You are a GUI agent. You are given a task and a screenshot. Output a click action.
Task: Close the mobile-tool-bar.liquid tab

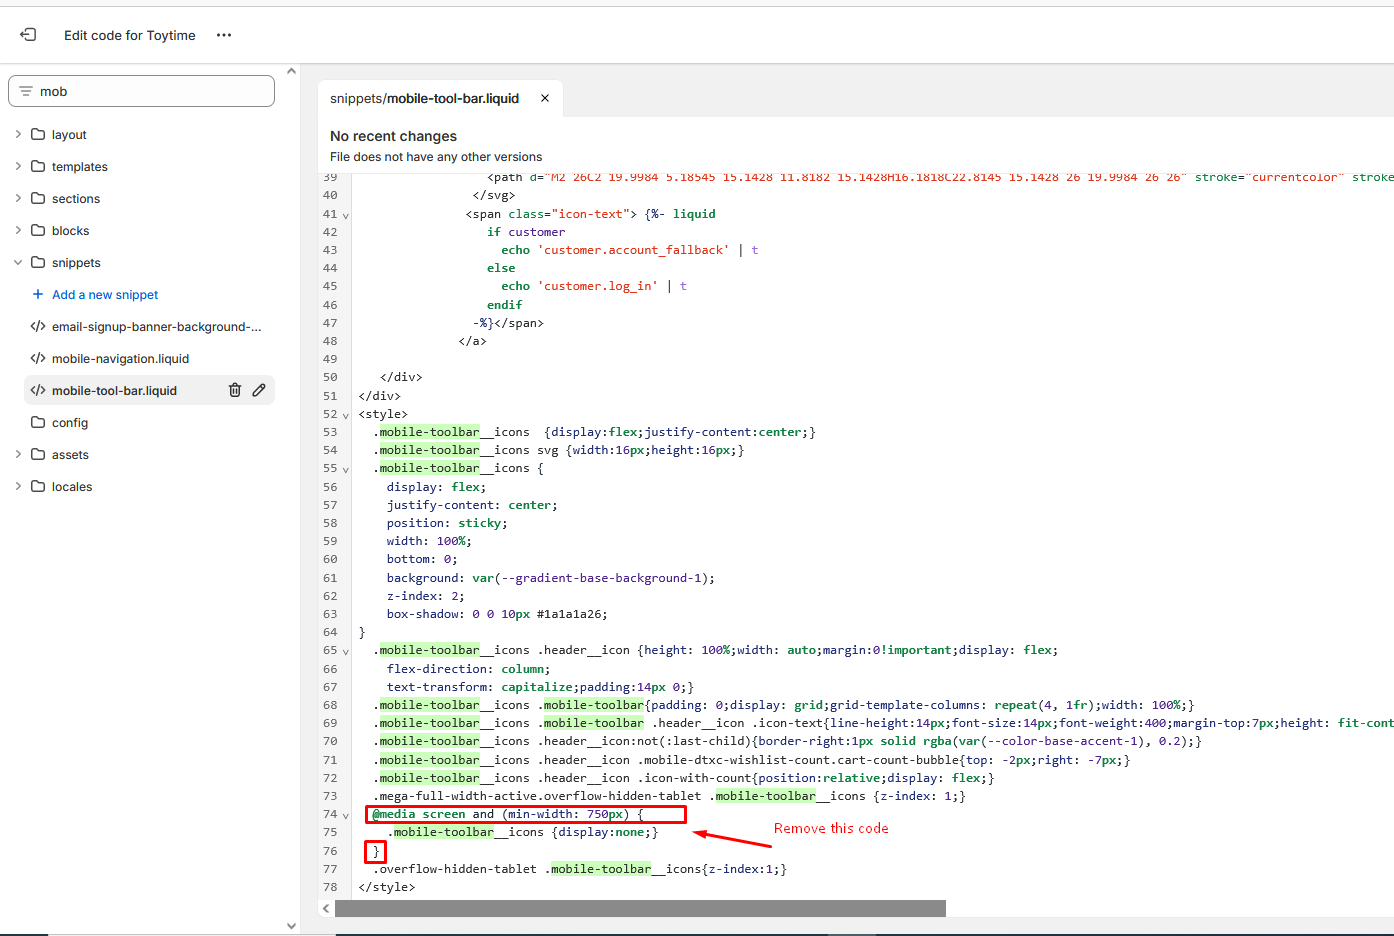(545, 98)
